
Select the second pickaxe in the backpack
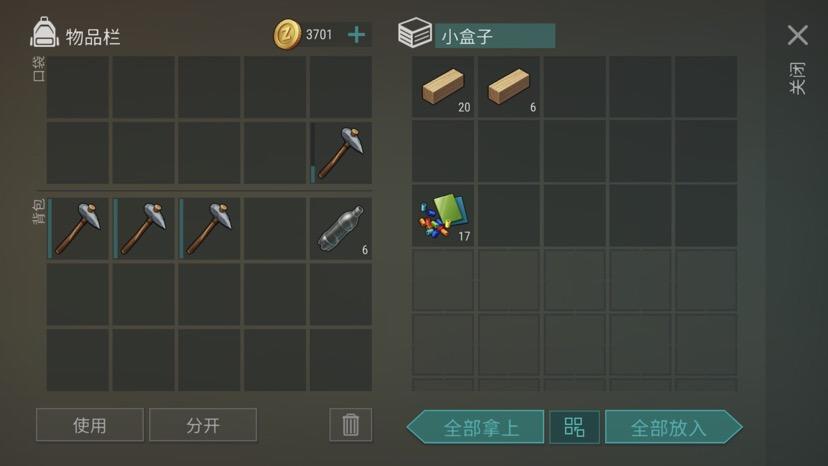point(144,229)
